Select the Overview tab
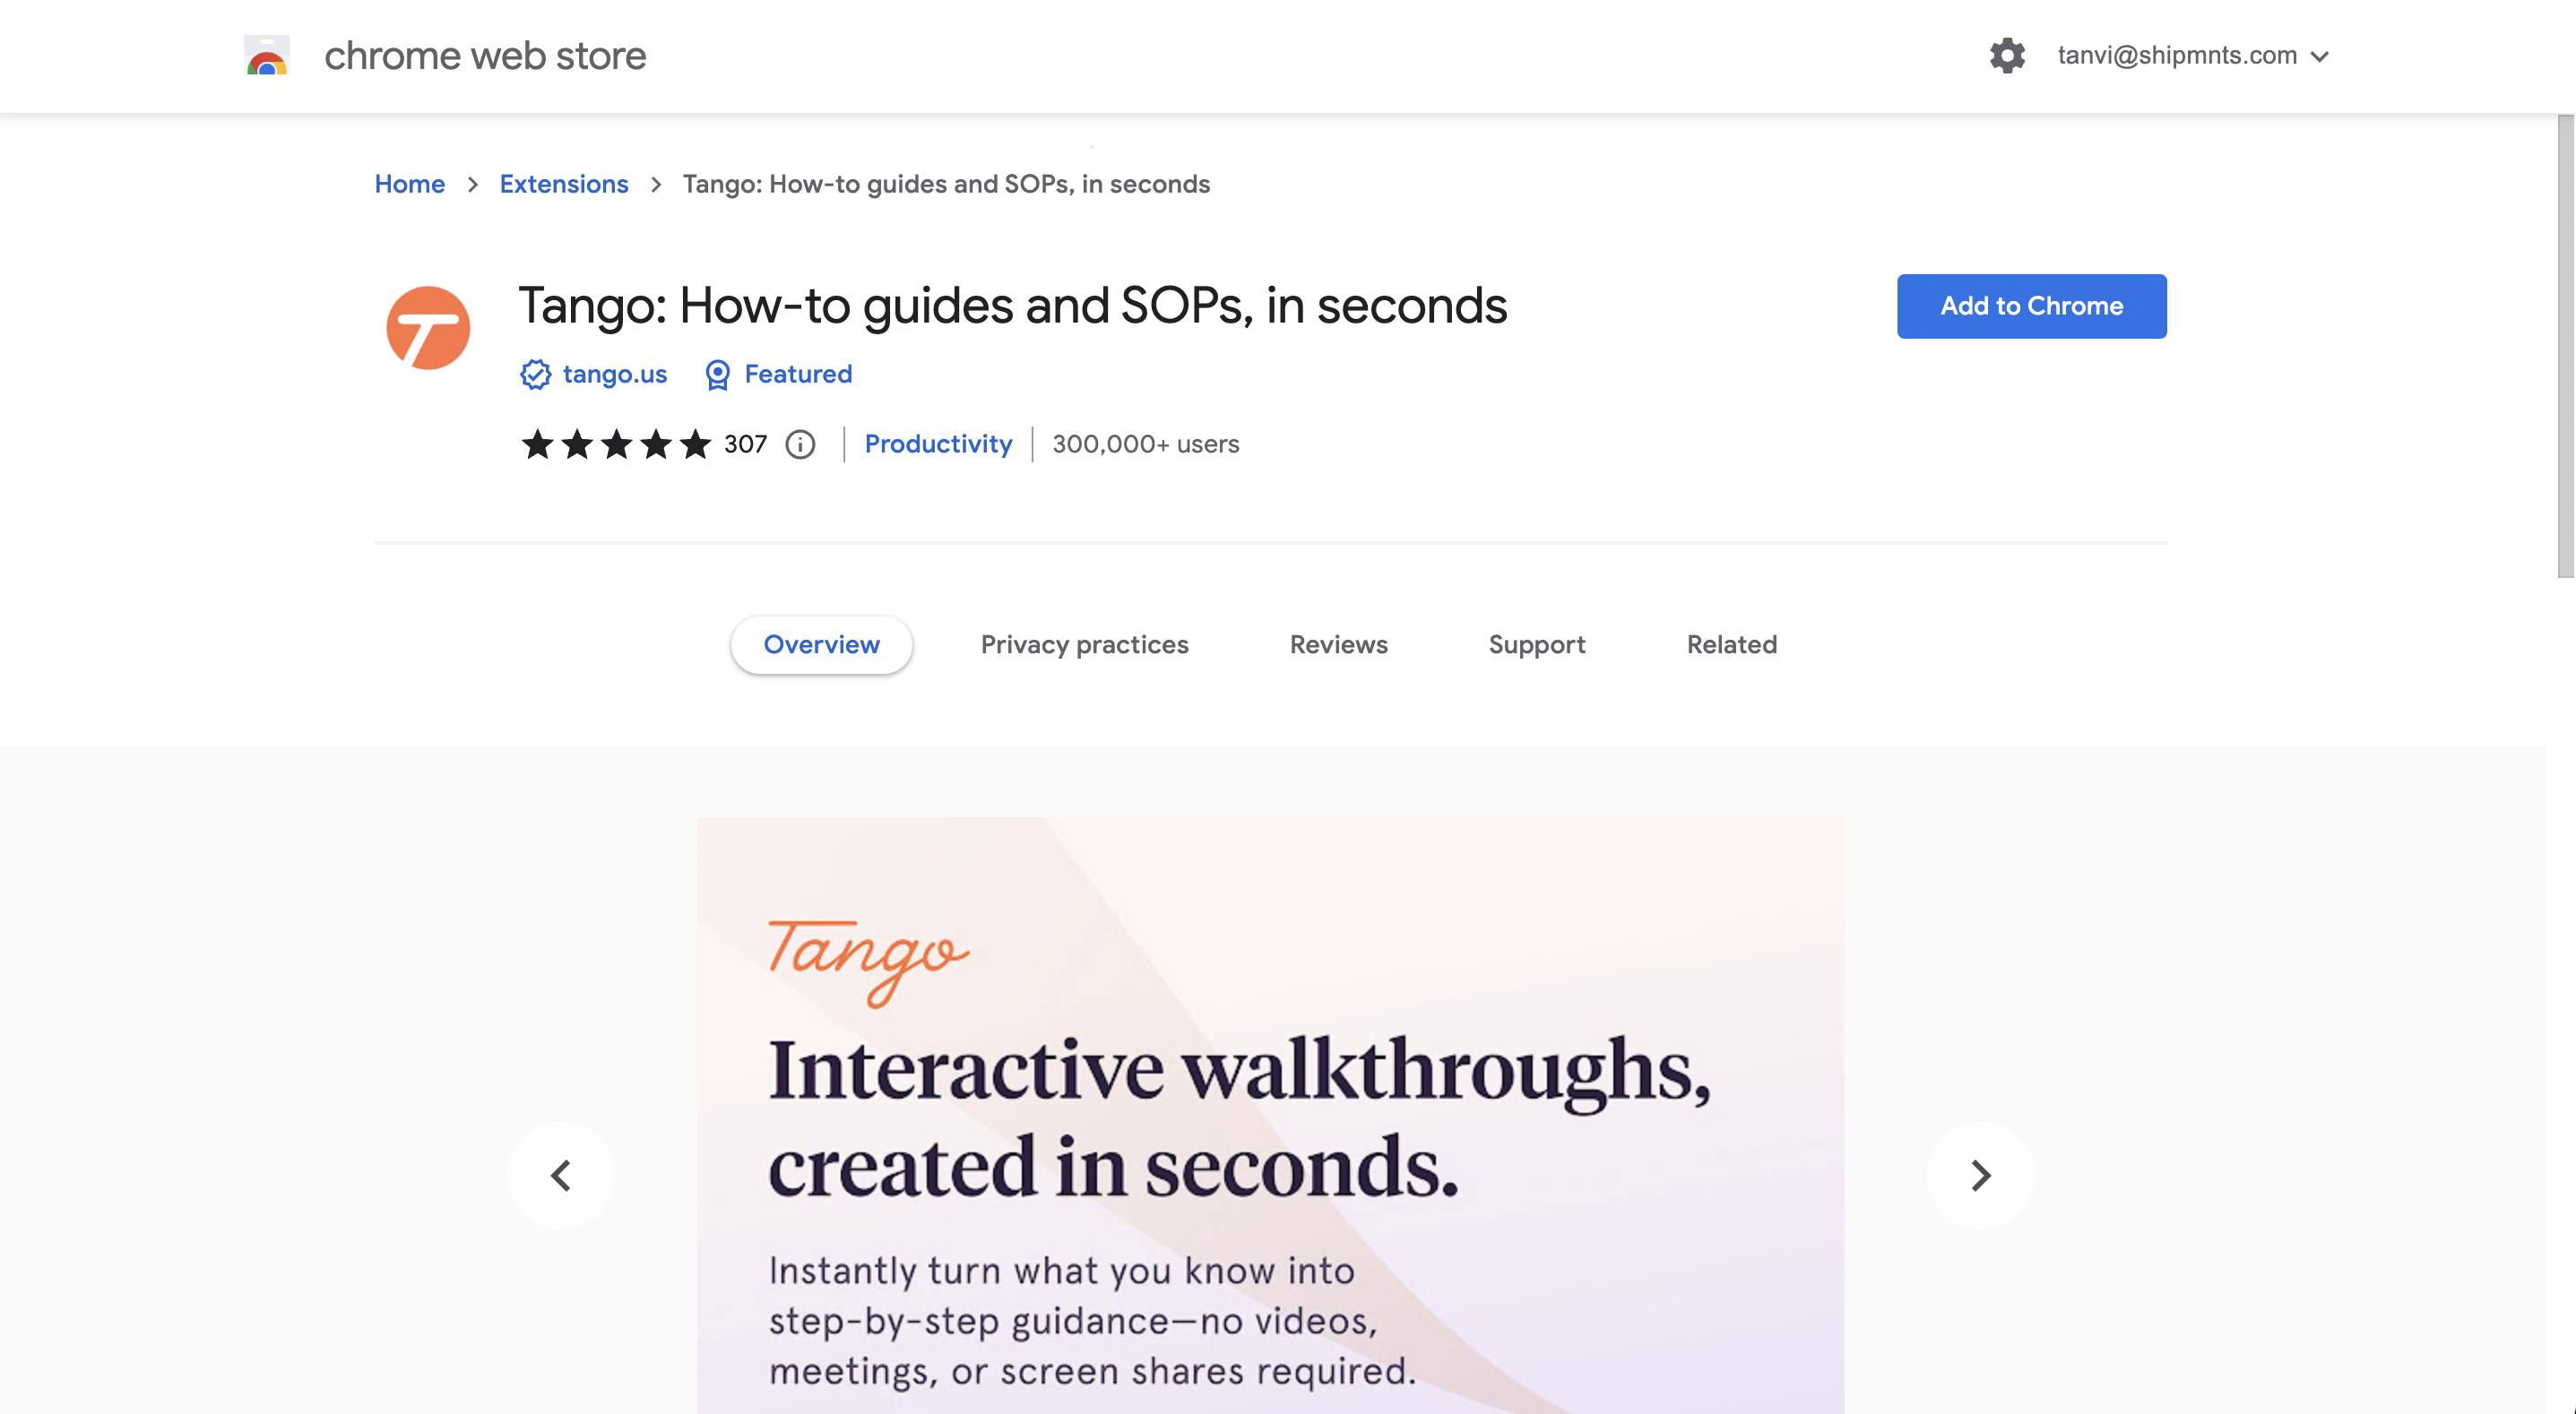The image size is (2576, 1414). click(821, 645)
